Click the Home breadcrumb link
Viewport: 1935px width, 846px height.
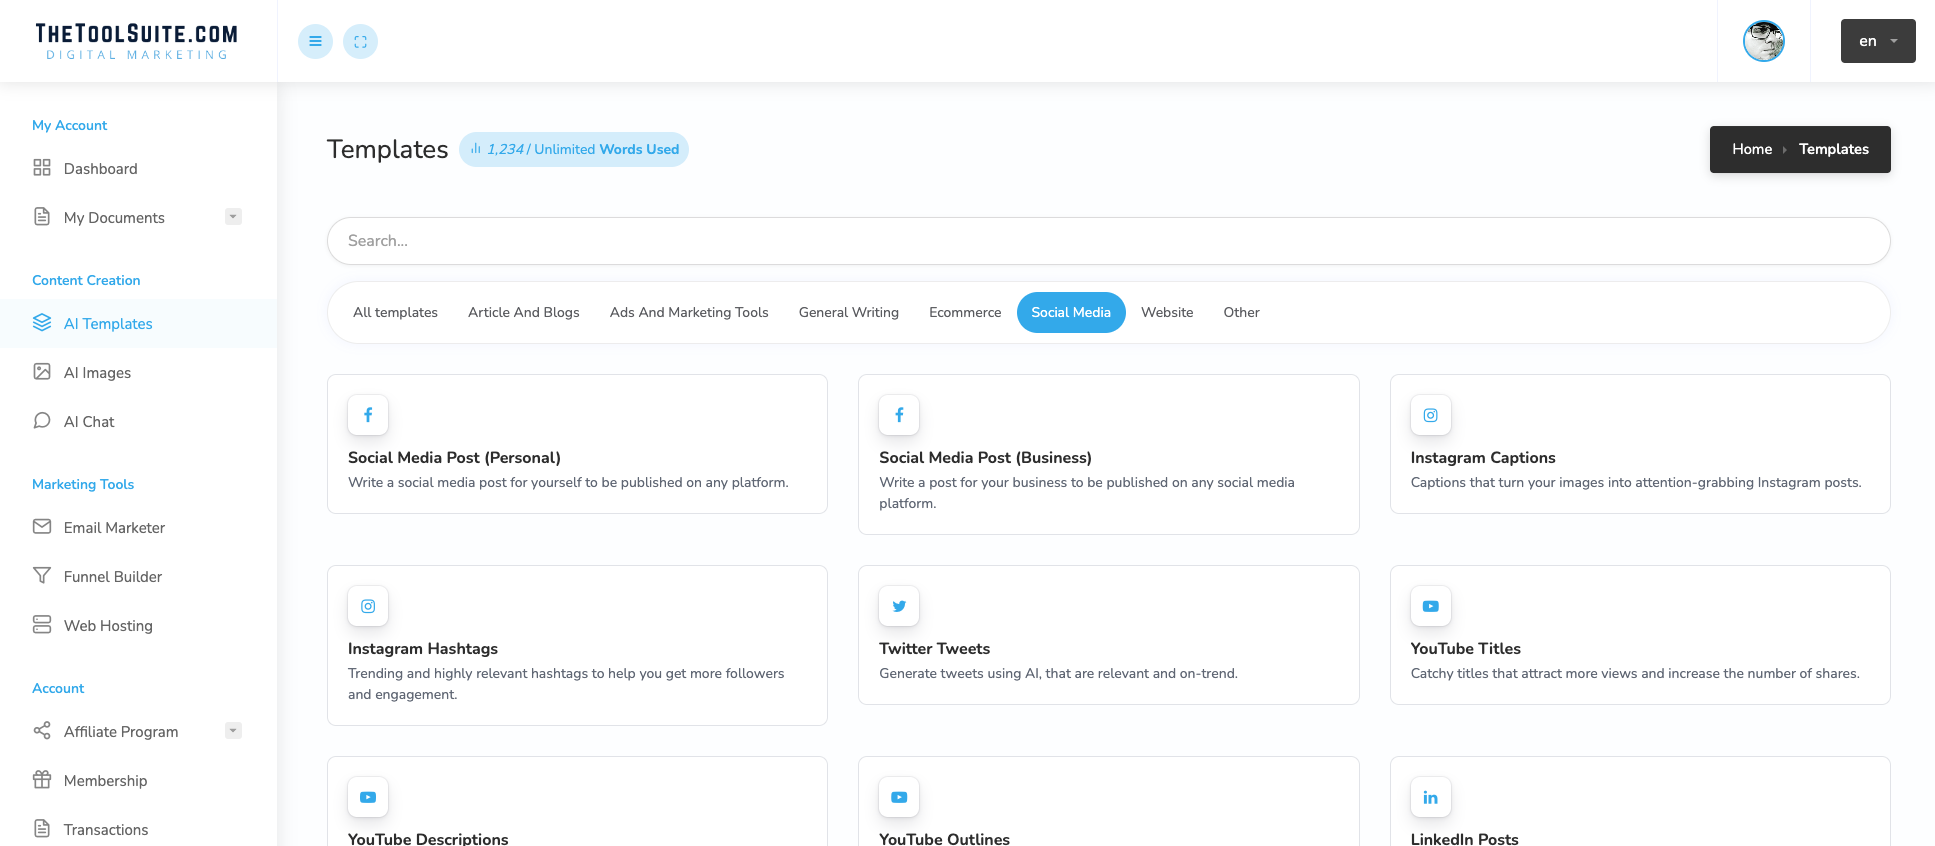[x=1751, y=149]
